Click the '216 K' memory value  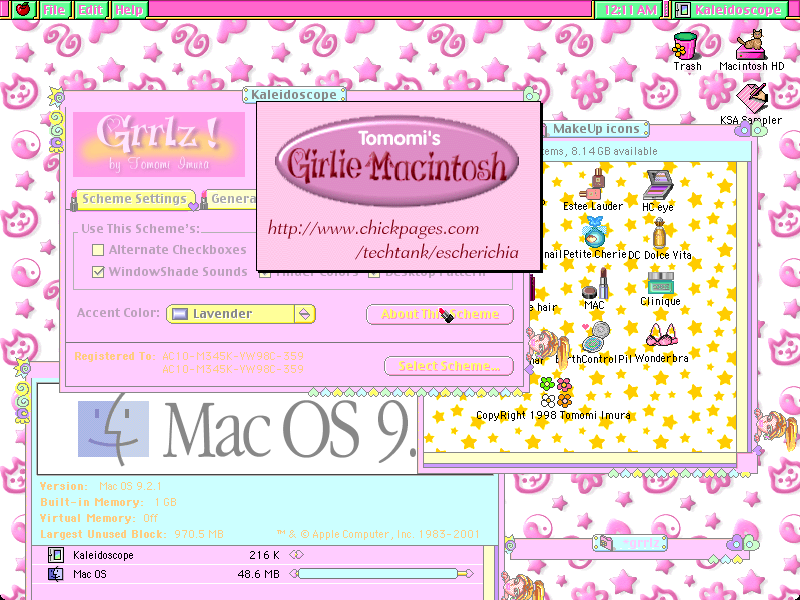click(264, 555)
